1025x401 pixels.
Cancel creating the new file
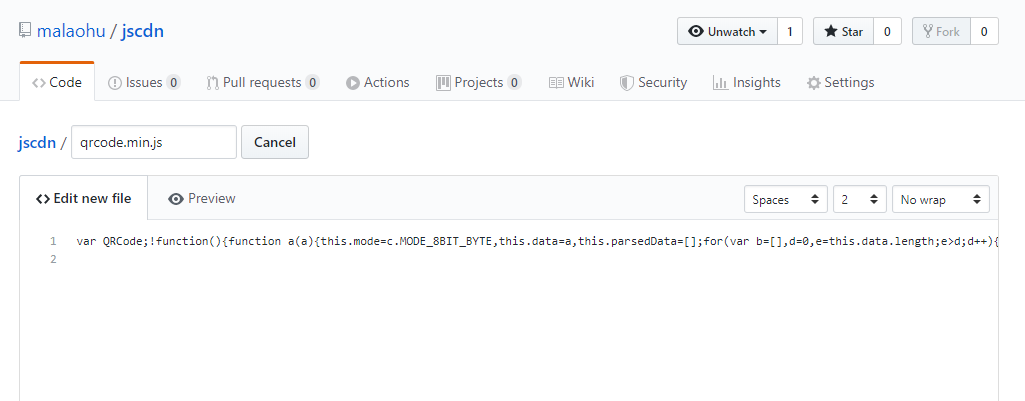coord(275,142)
